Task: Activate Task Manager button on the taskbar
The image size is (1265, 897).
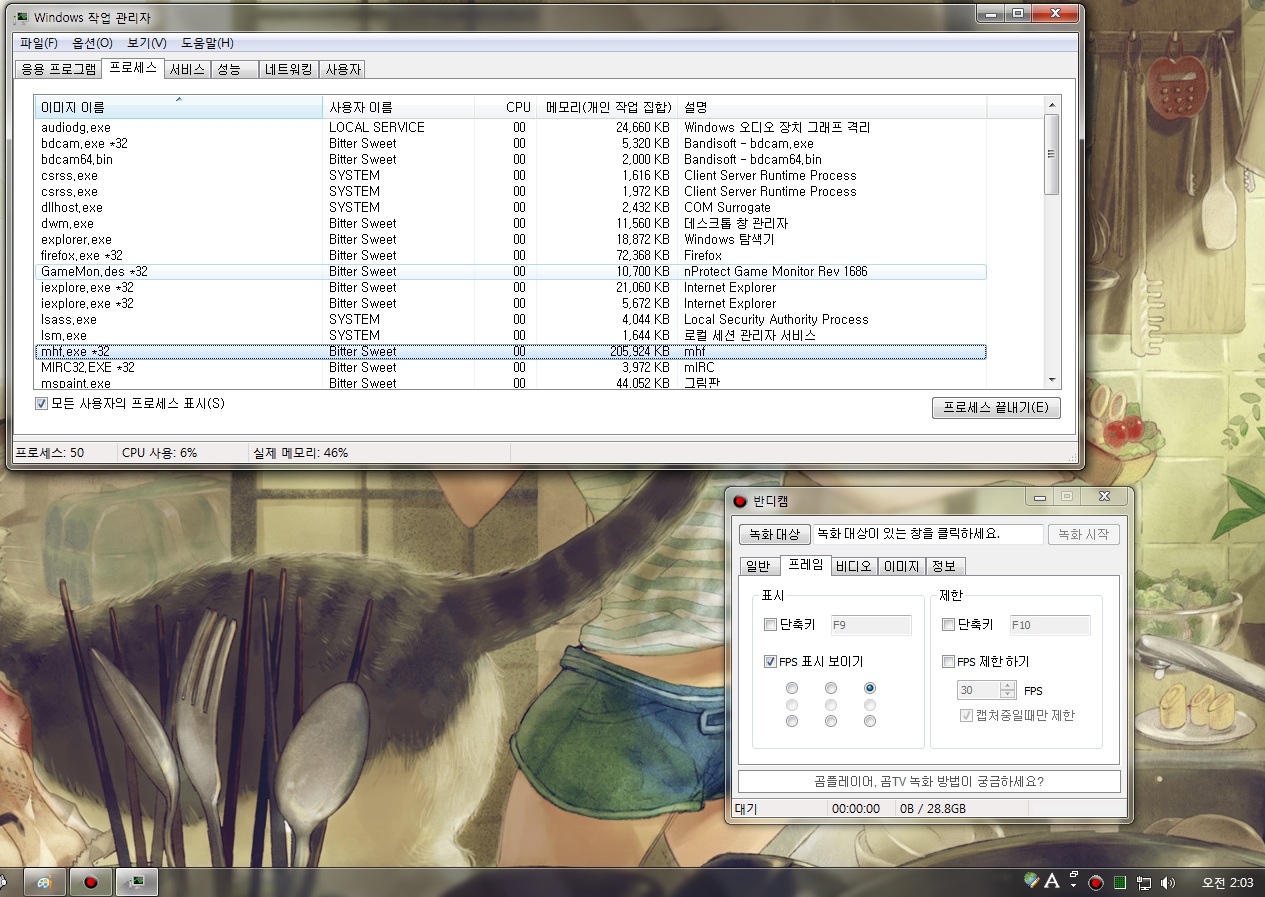Action: coord(137,882)
